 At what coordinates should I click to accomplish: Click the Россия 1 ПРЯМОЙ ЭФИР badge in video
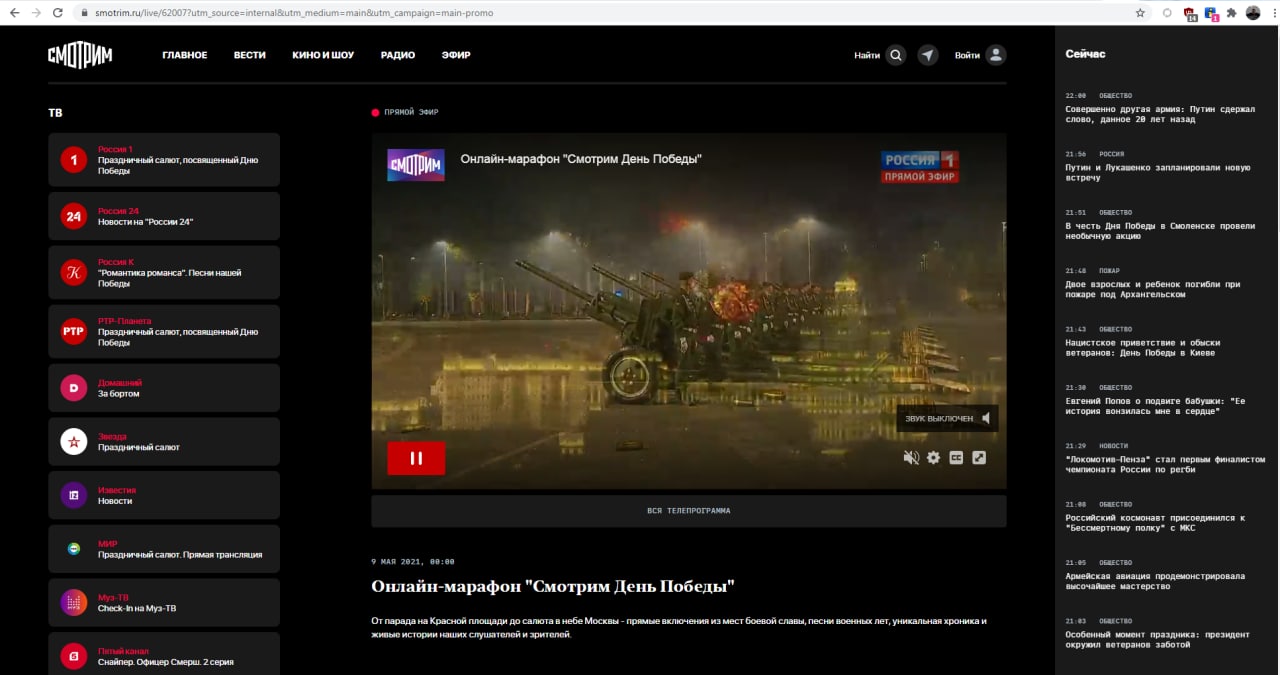(x=920, y=167)
